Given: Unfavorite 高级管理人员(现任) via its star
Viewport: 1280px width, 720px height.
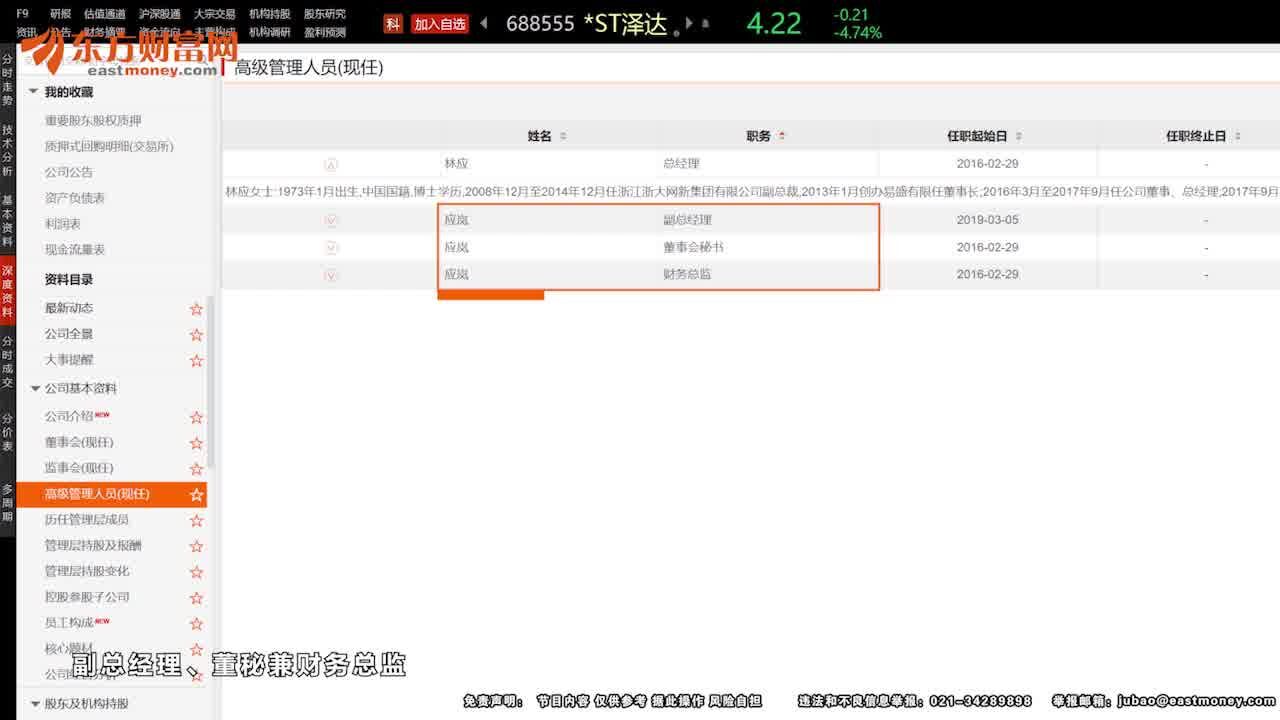Looking at the screenshot, I should (196, 495).
